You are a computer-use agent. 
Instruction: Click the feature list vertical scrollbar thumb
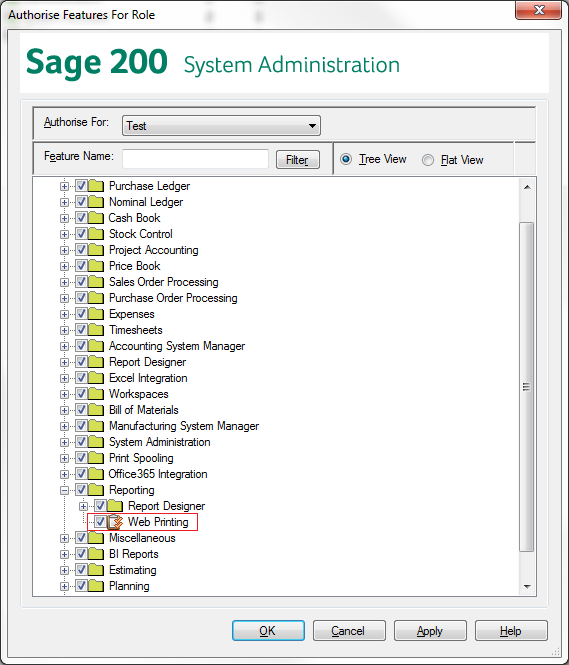[527, 386]
